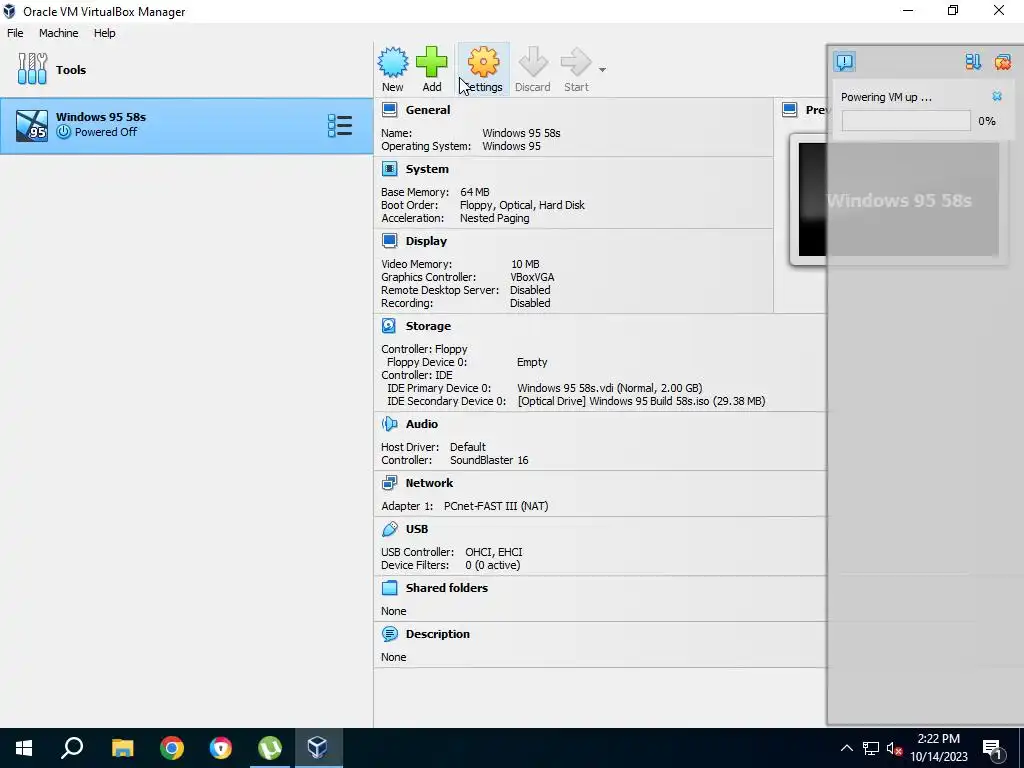
Task: Click the Boot Order Floppy, Optical, Hard Disk value
Action: pyautogui.click(x=522, y=205)
